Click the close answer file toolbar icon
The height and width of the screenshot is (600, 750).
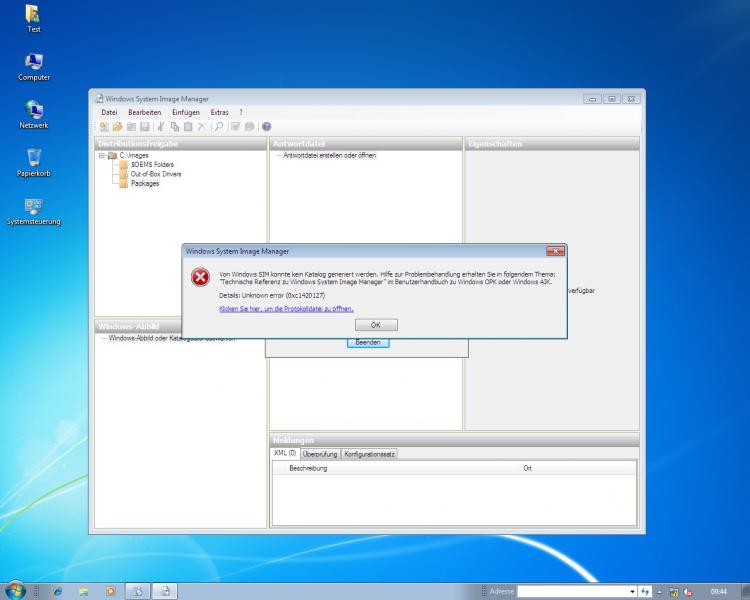click(x=131, y=127)
